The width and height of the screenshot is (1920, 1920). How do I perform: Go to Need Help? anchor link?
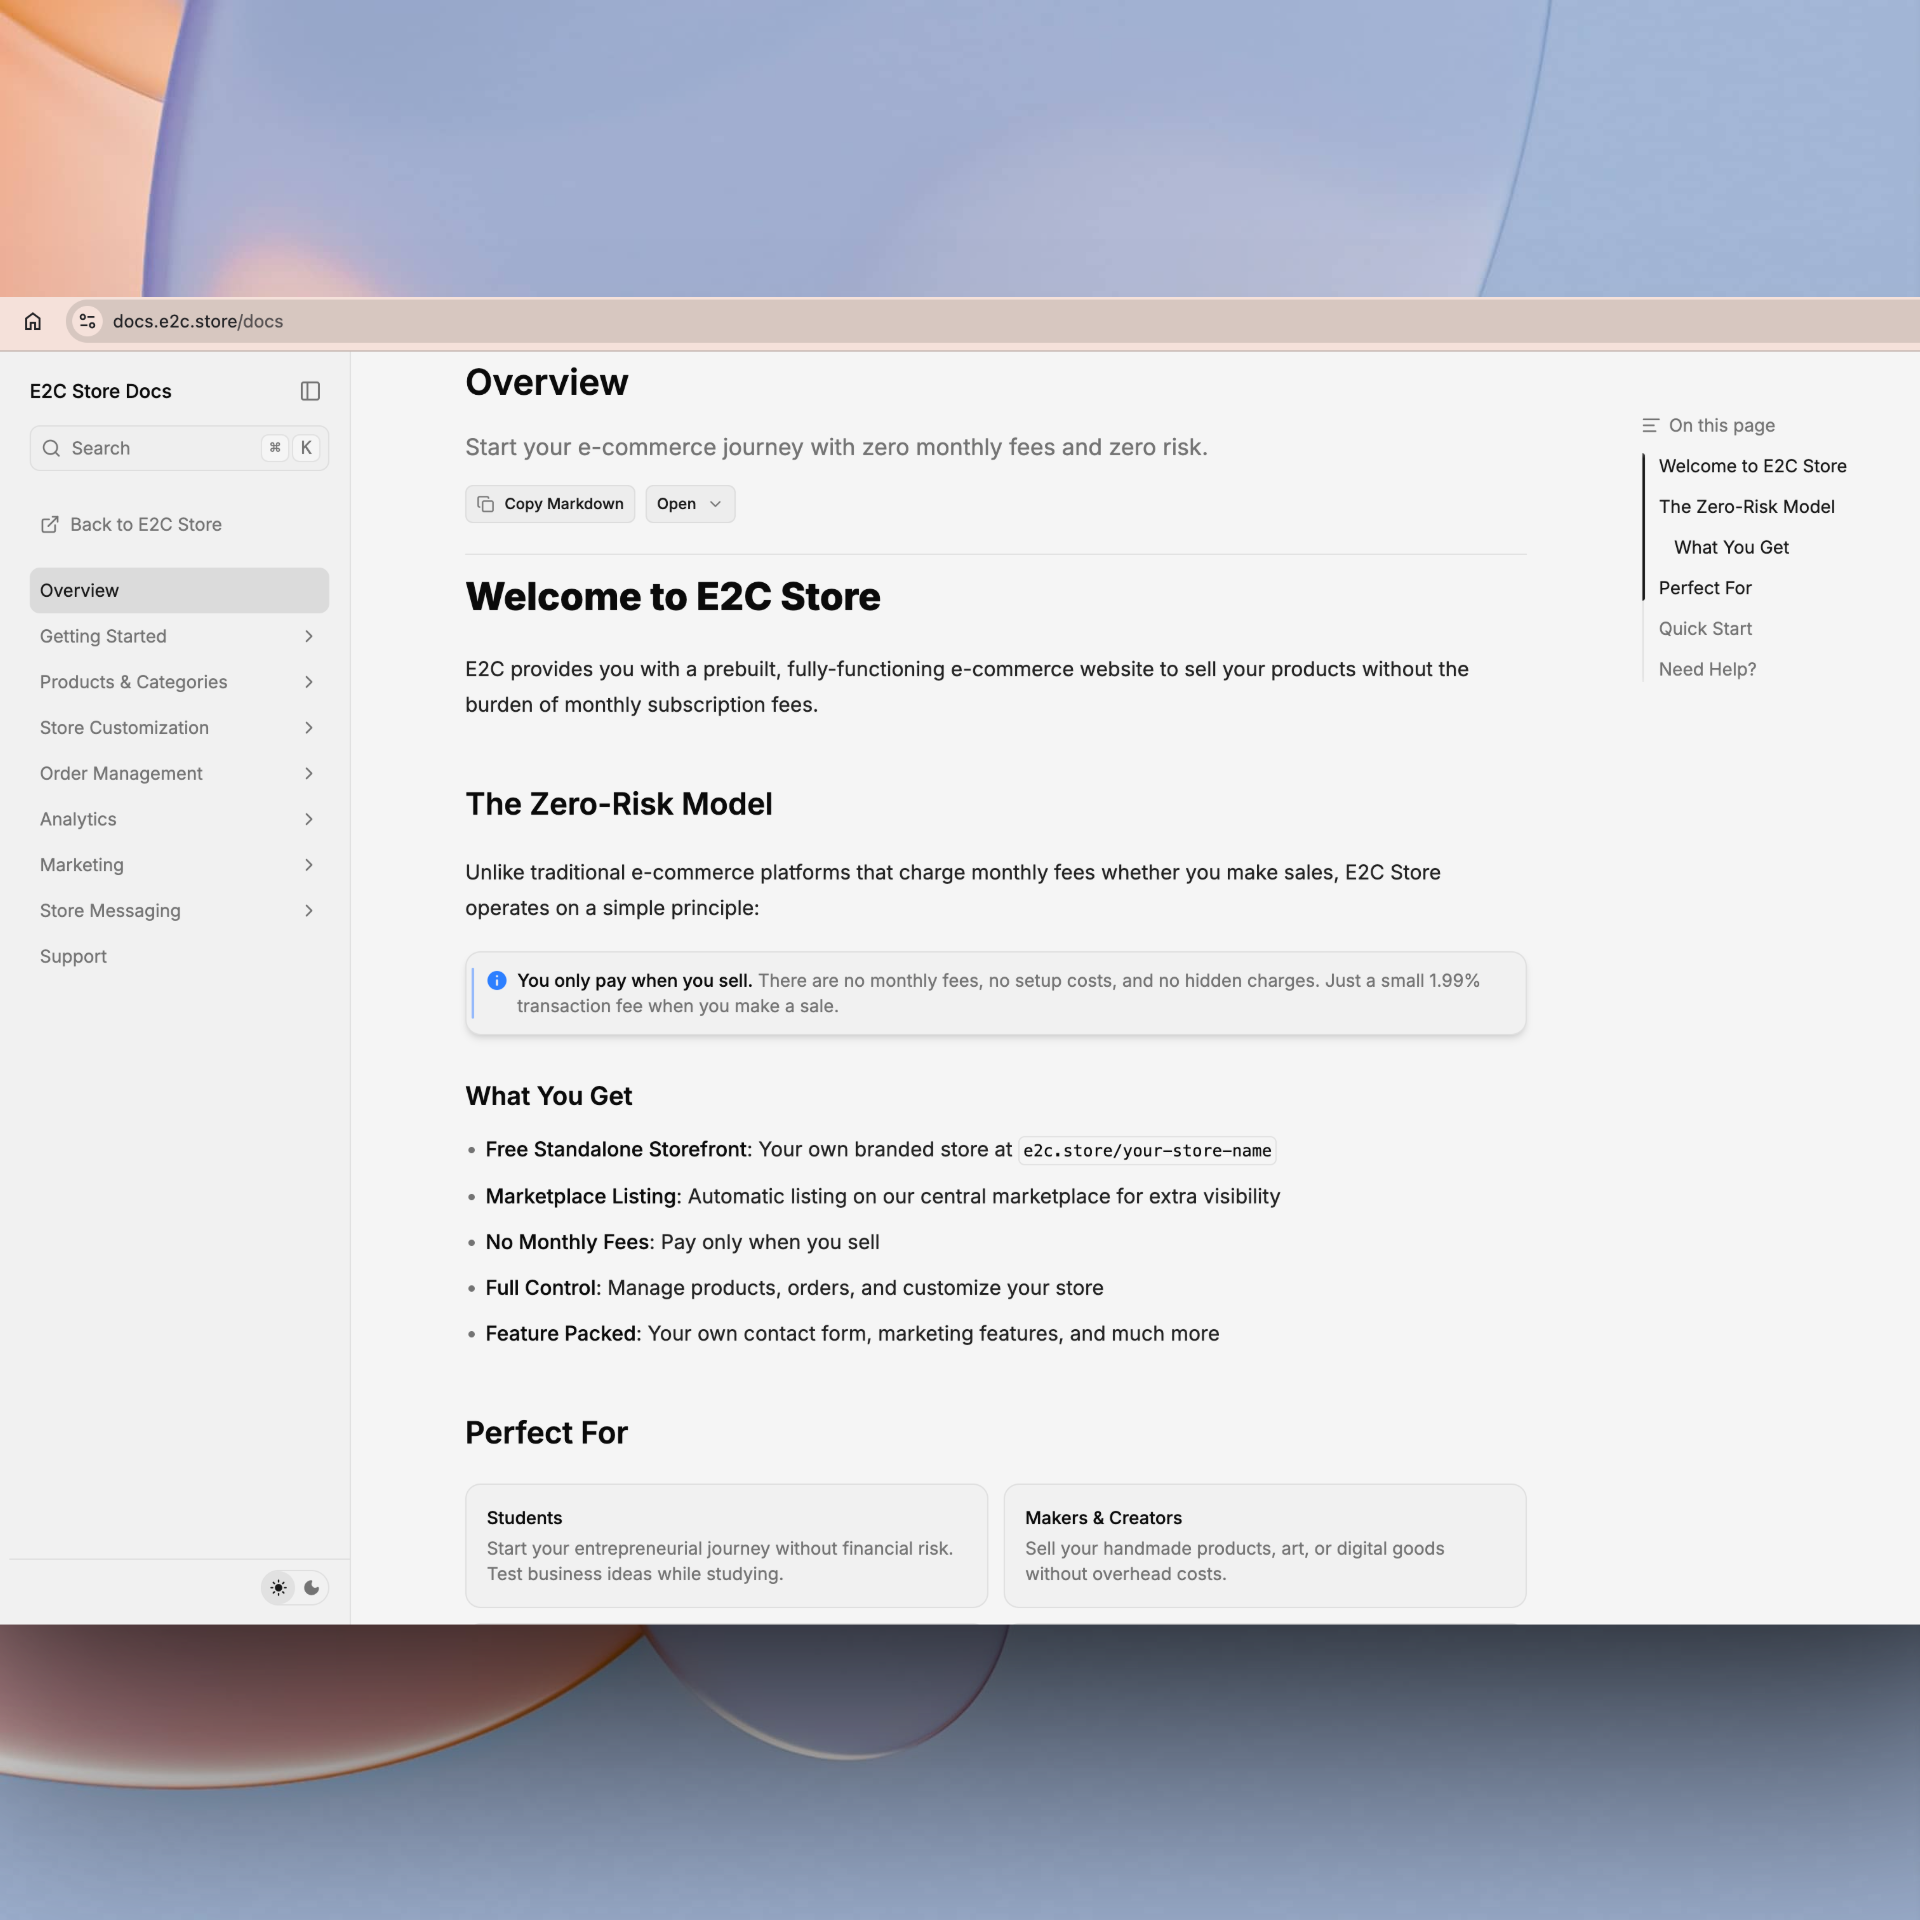(x=1707, y=669)
